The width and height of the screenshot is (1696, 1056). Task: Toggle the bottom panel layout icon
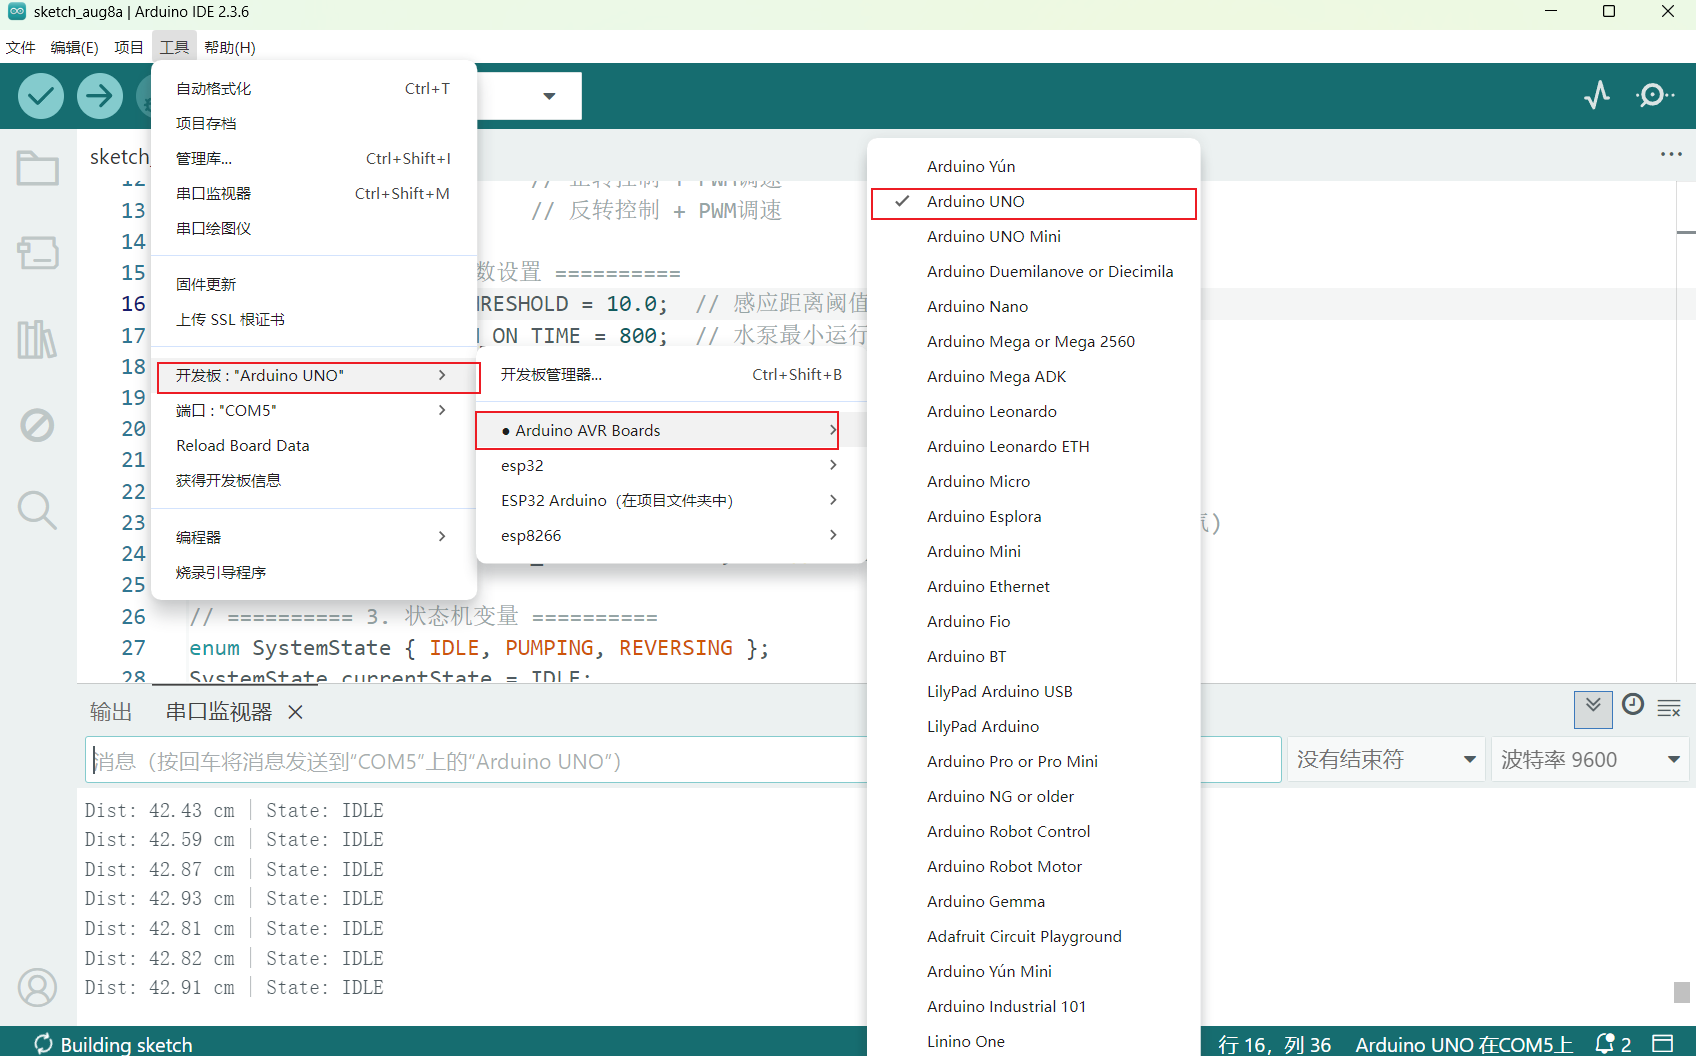pos(1663,1044)
